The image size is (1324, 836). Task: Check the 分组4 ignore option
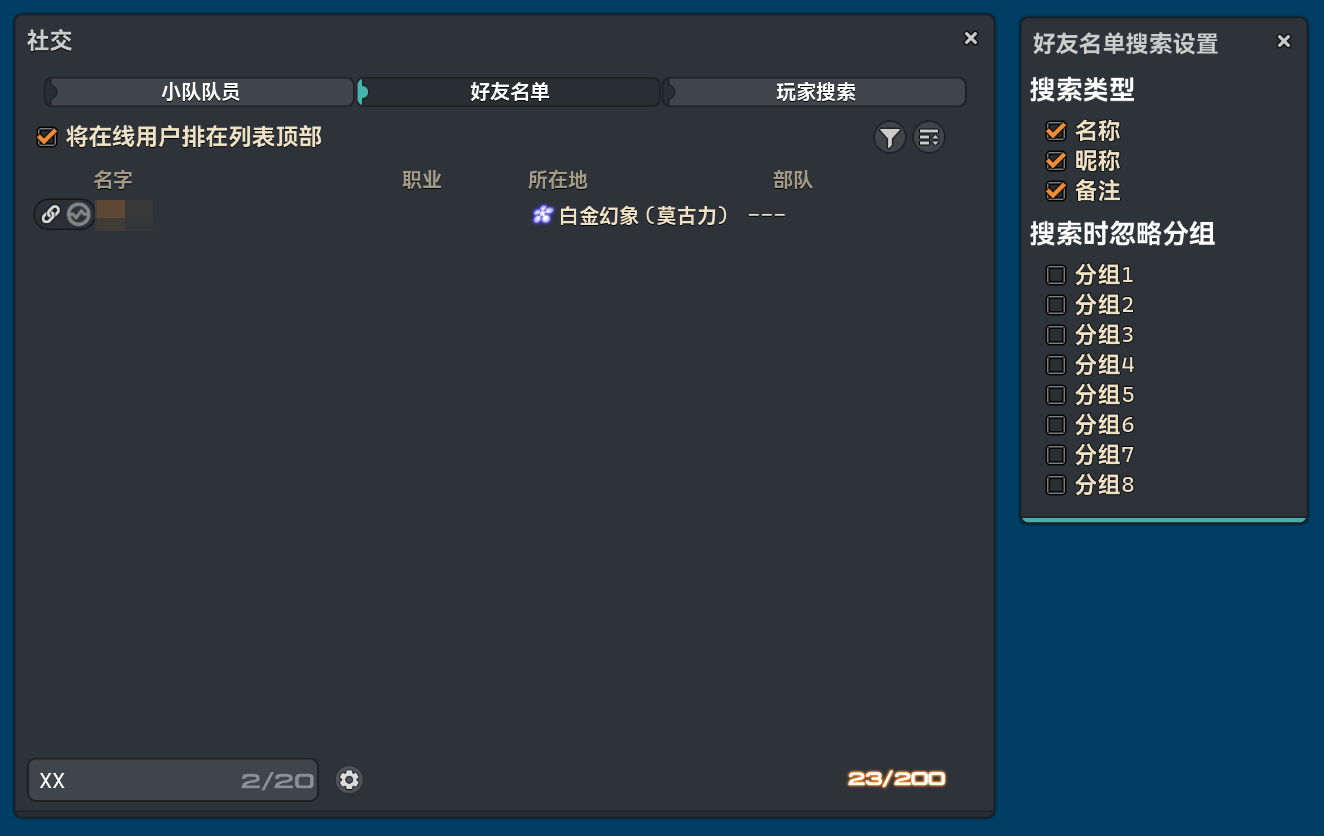pos(1056,364)
